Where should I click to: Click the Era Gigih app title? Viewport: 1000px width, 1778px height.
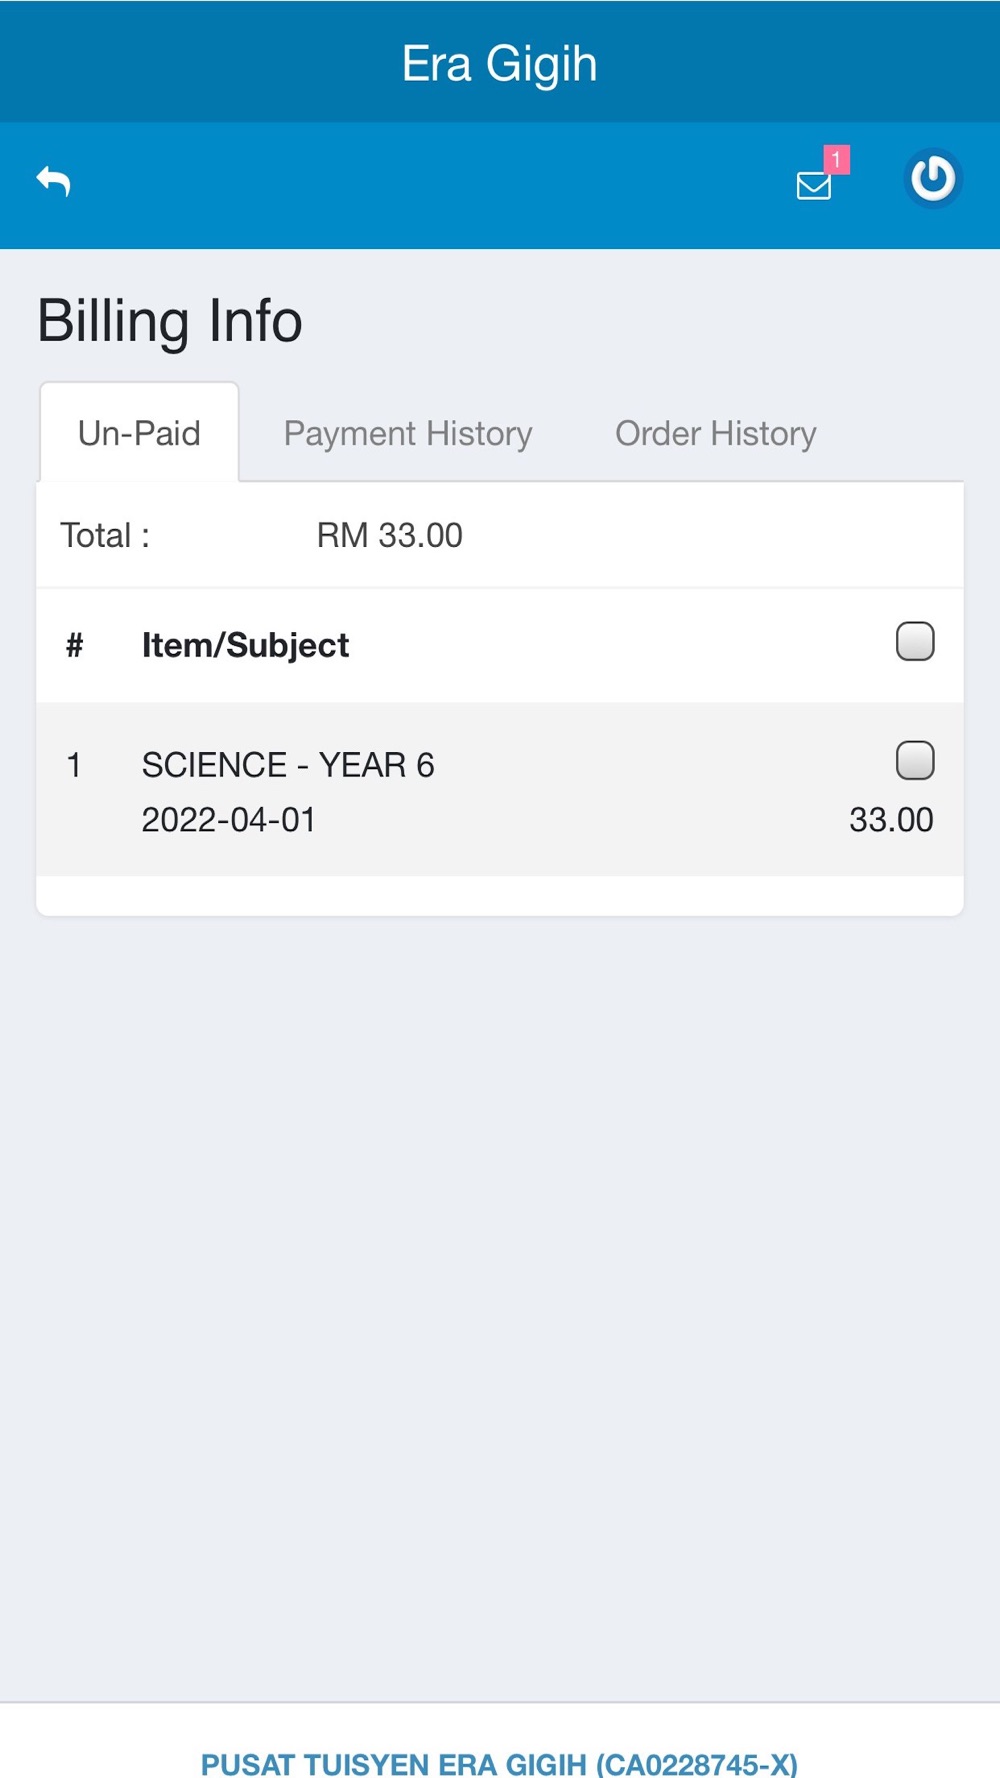[x=499, y=64]
